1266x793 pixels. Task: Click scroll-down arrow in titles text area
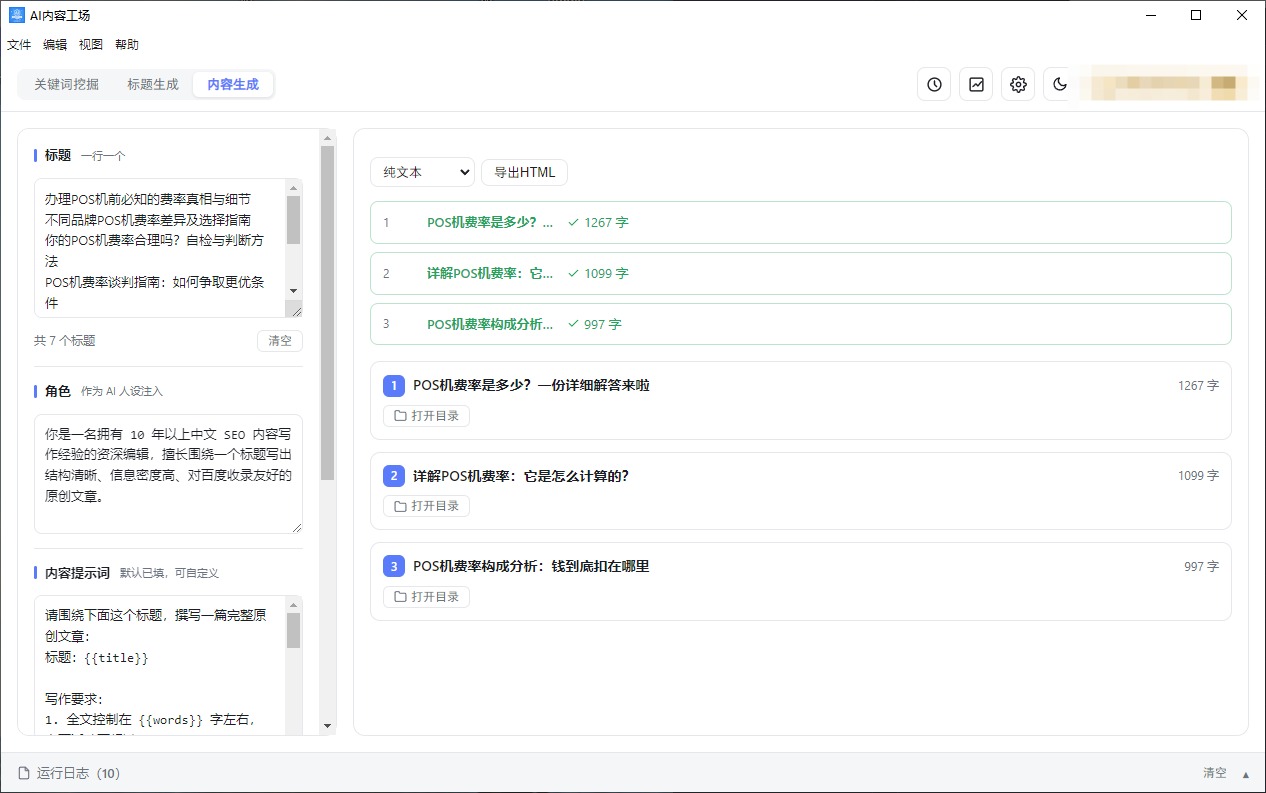point(293,290)
